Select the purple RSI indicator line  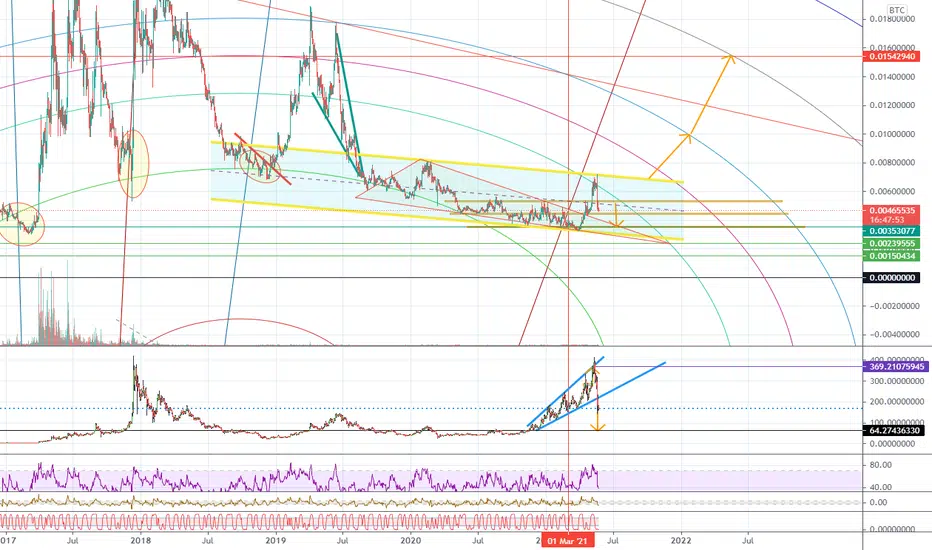300,477
